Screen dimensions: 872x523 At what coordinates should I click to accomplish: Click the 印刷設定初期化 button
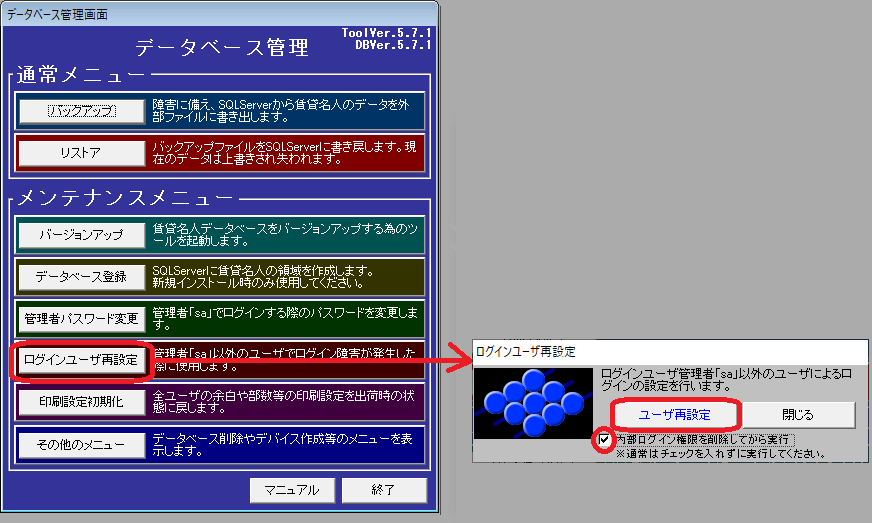point(80,402)
